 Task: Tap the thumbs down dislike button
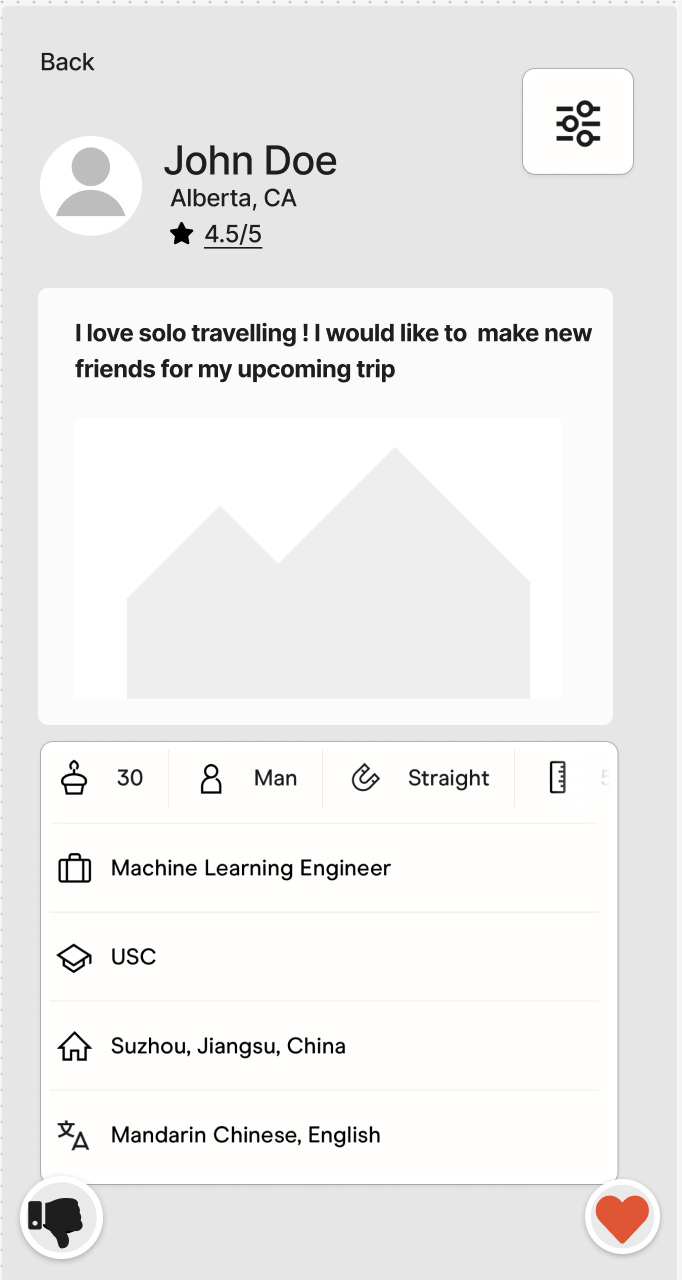pyautogui.click(x=61, y=1217)
